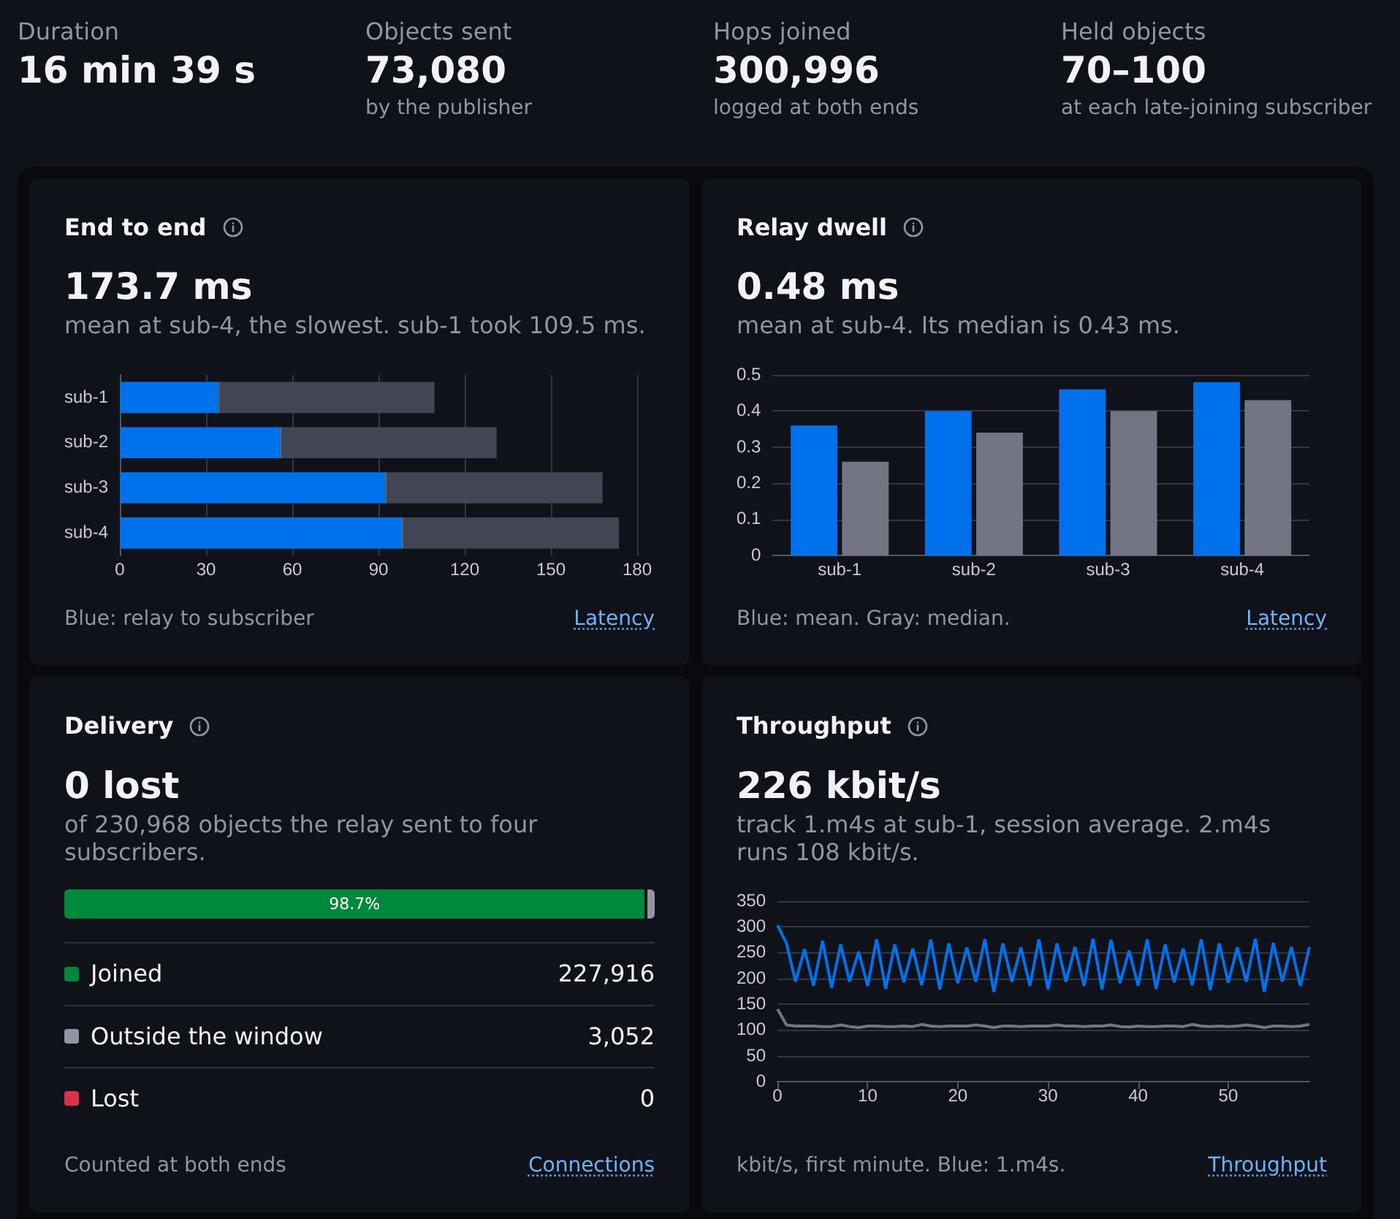Click the '0.48 ms' relay dwell value
The image size is (1400, 1219).
tap(818, 287)
